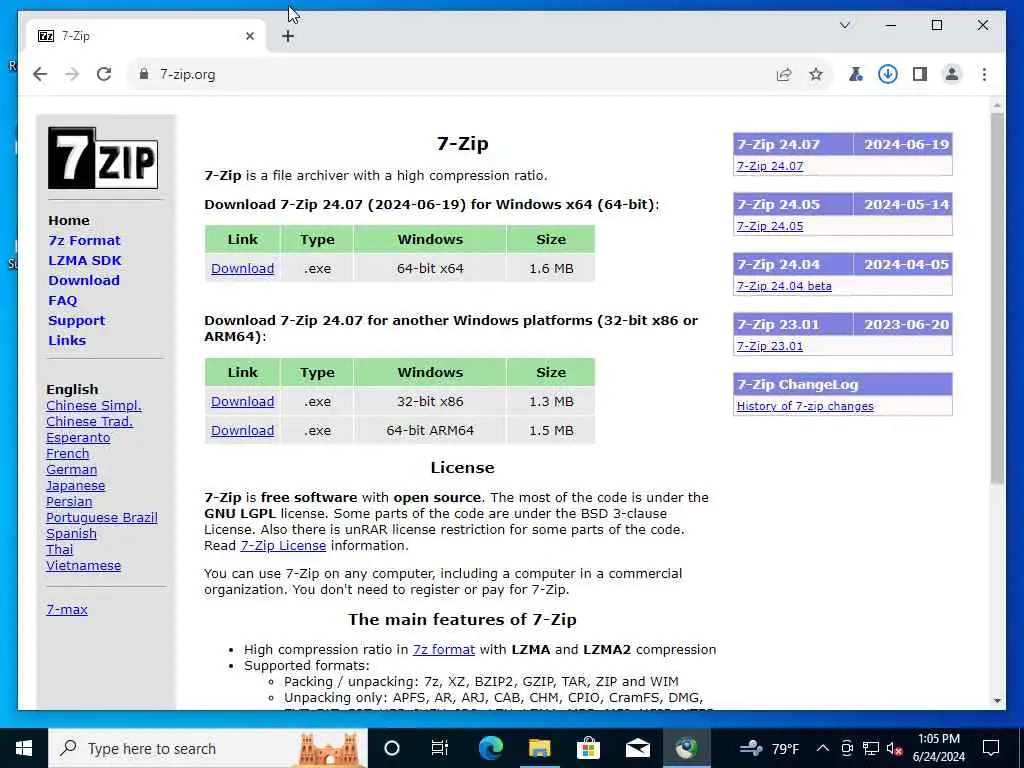This screenshot has height=768, width=1024.
Task: Switch language to Spanish
Action: [71, 534]
